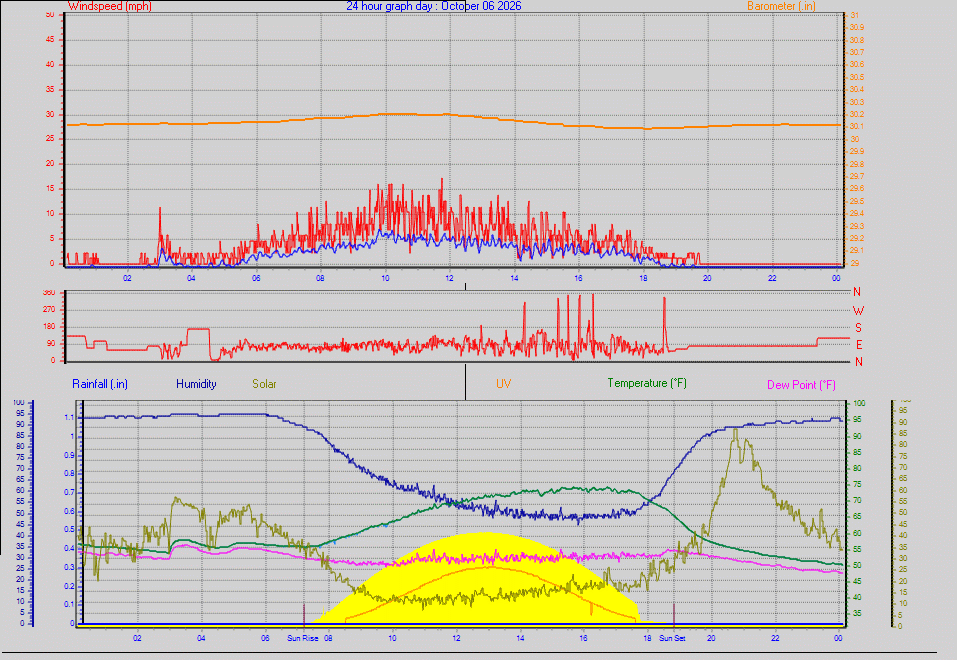The width and height of the screenshot is (957, 660).
Task: Click the 'Dew Point (°F)' legend label
Action: point(801,385)
